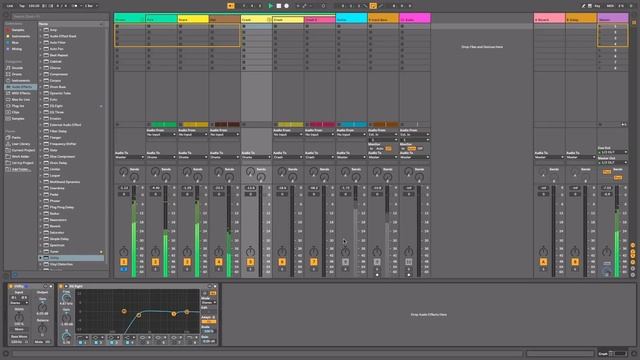
Task: Toggle detail view at bottom-right corner
Action: 634,353
